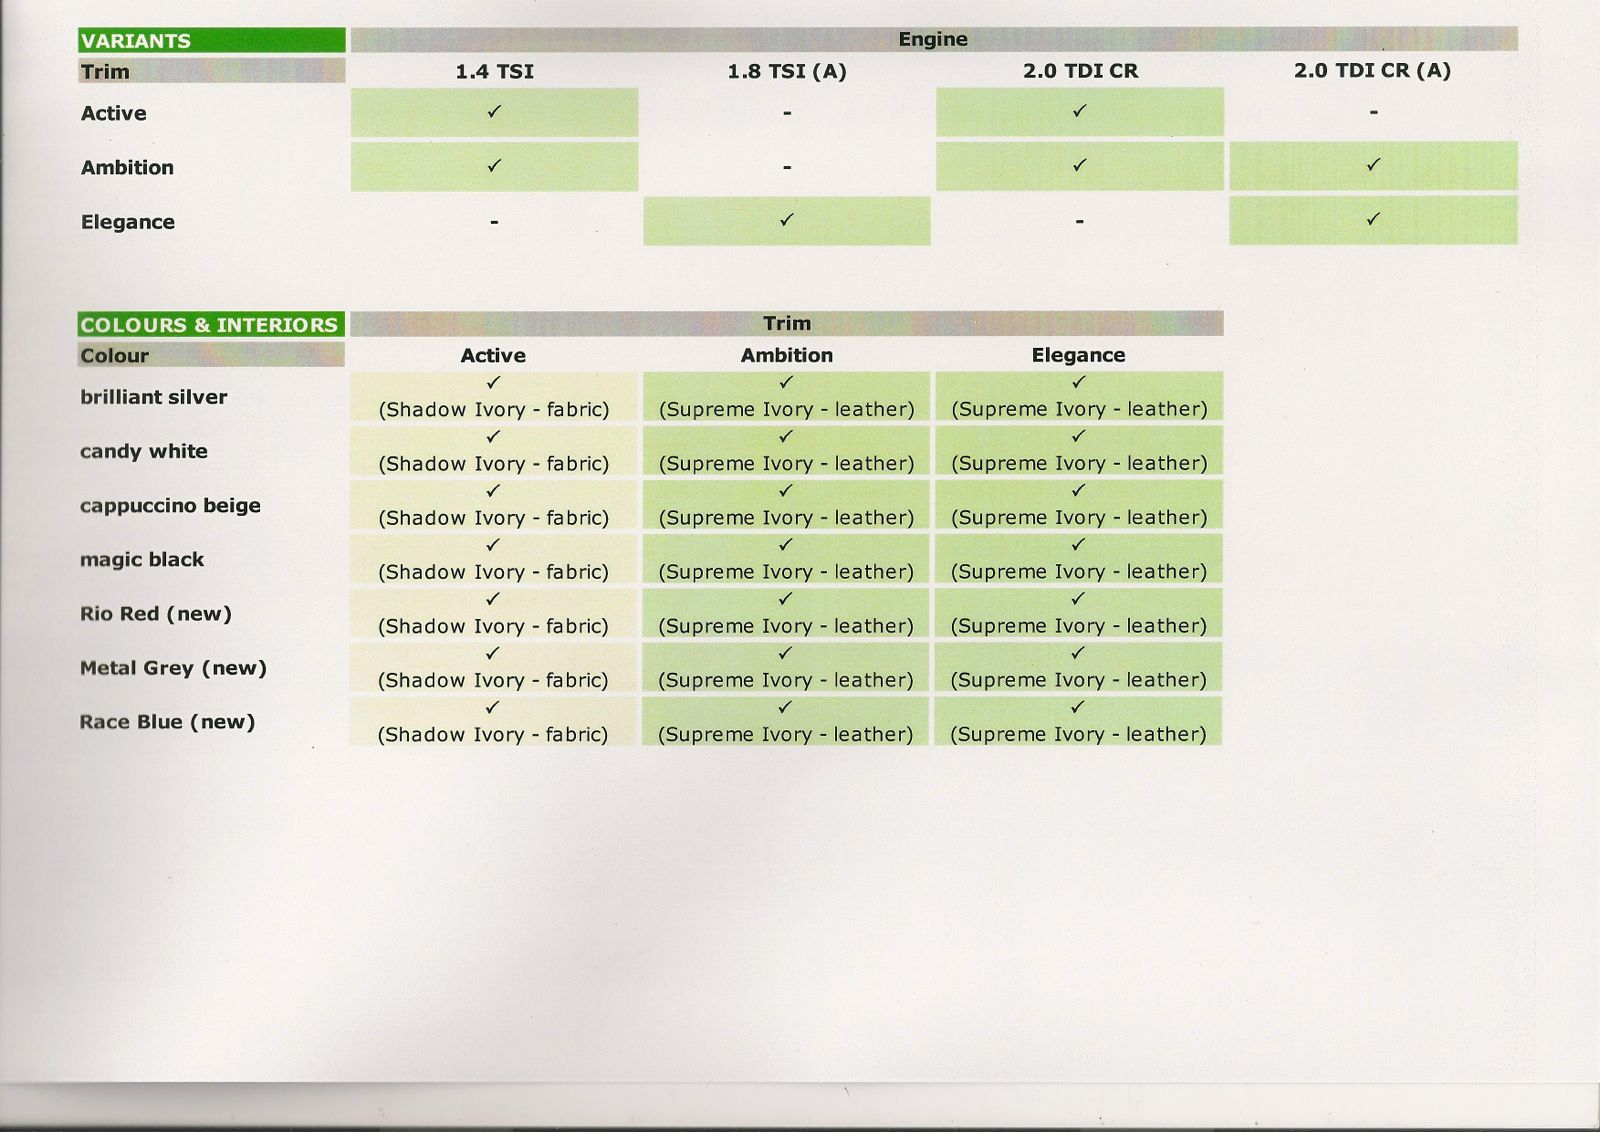
Task: Click the dash for Elegance 1.4 TSI
Action: (494, 222)
